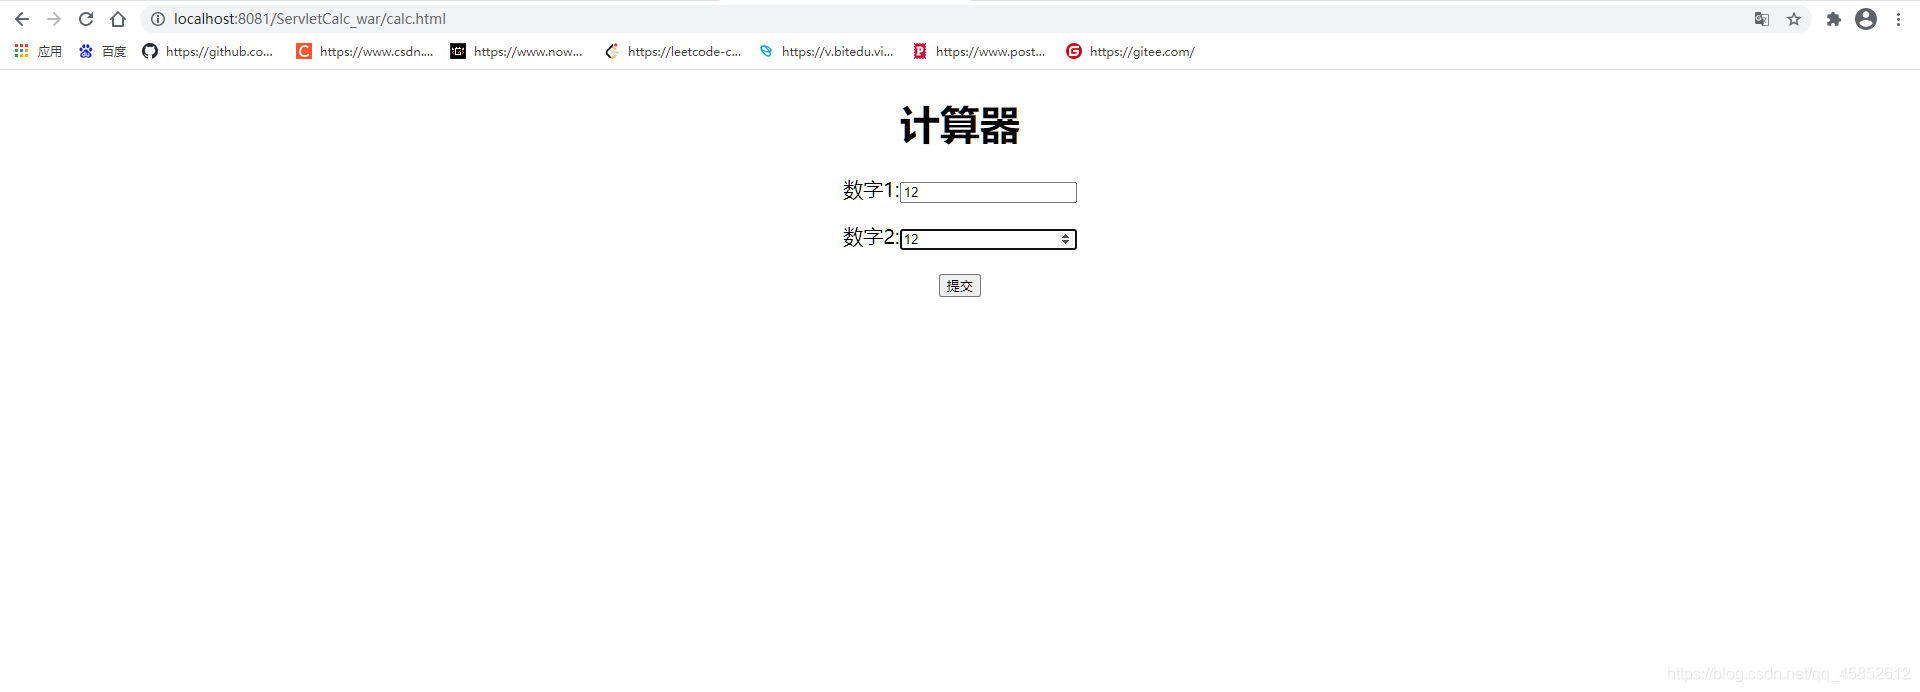This screenshot has width=1920, height=692.
Task: Click the 数字1 input field
Action: (x=988, y=192)
